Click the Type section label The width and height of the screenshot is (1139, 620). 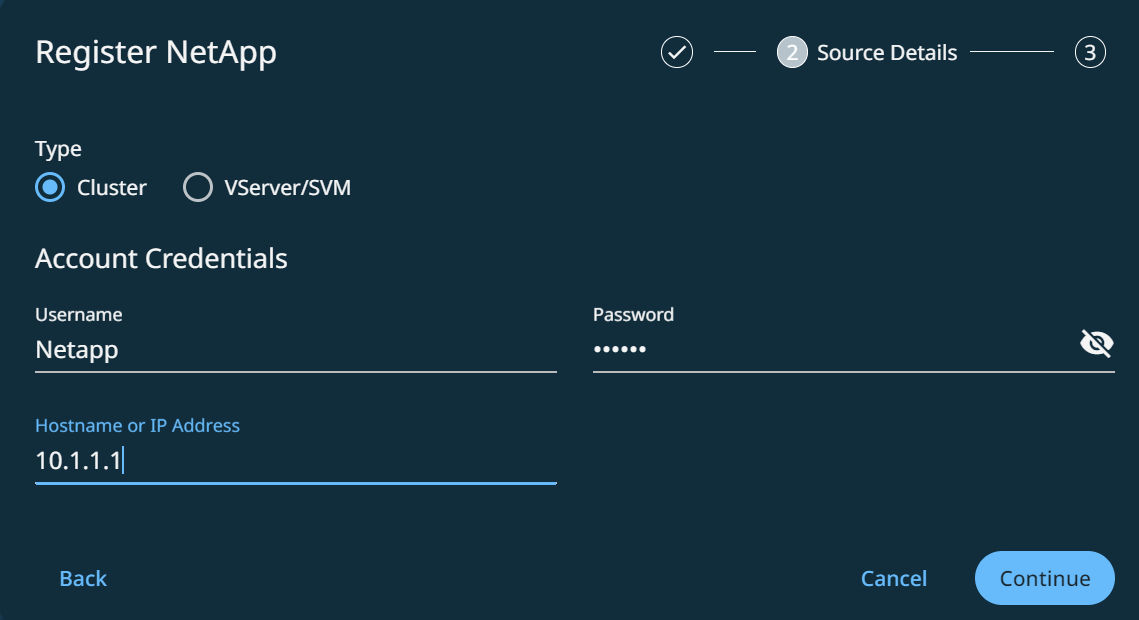point(58,149)
